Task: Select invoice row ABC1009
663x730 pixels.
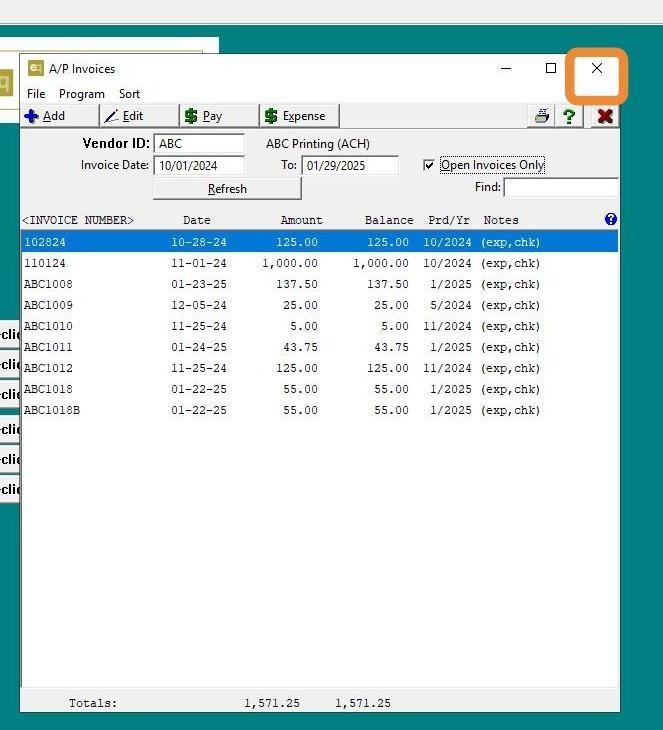Action: tap(319, 305)
